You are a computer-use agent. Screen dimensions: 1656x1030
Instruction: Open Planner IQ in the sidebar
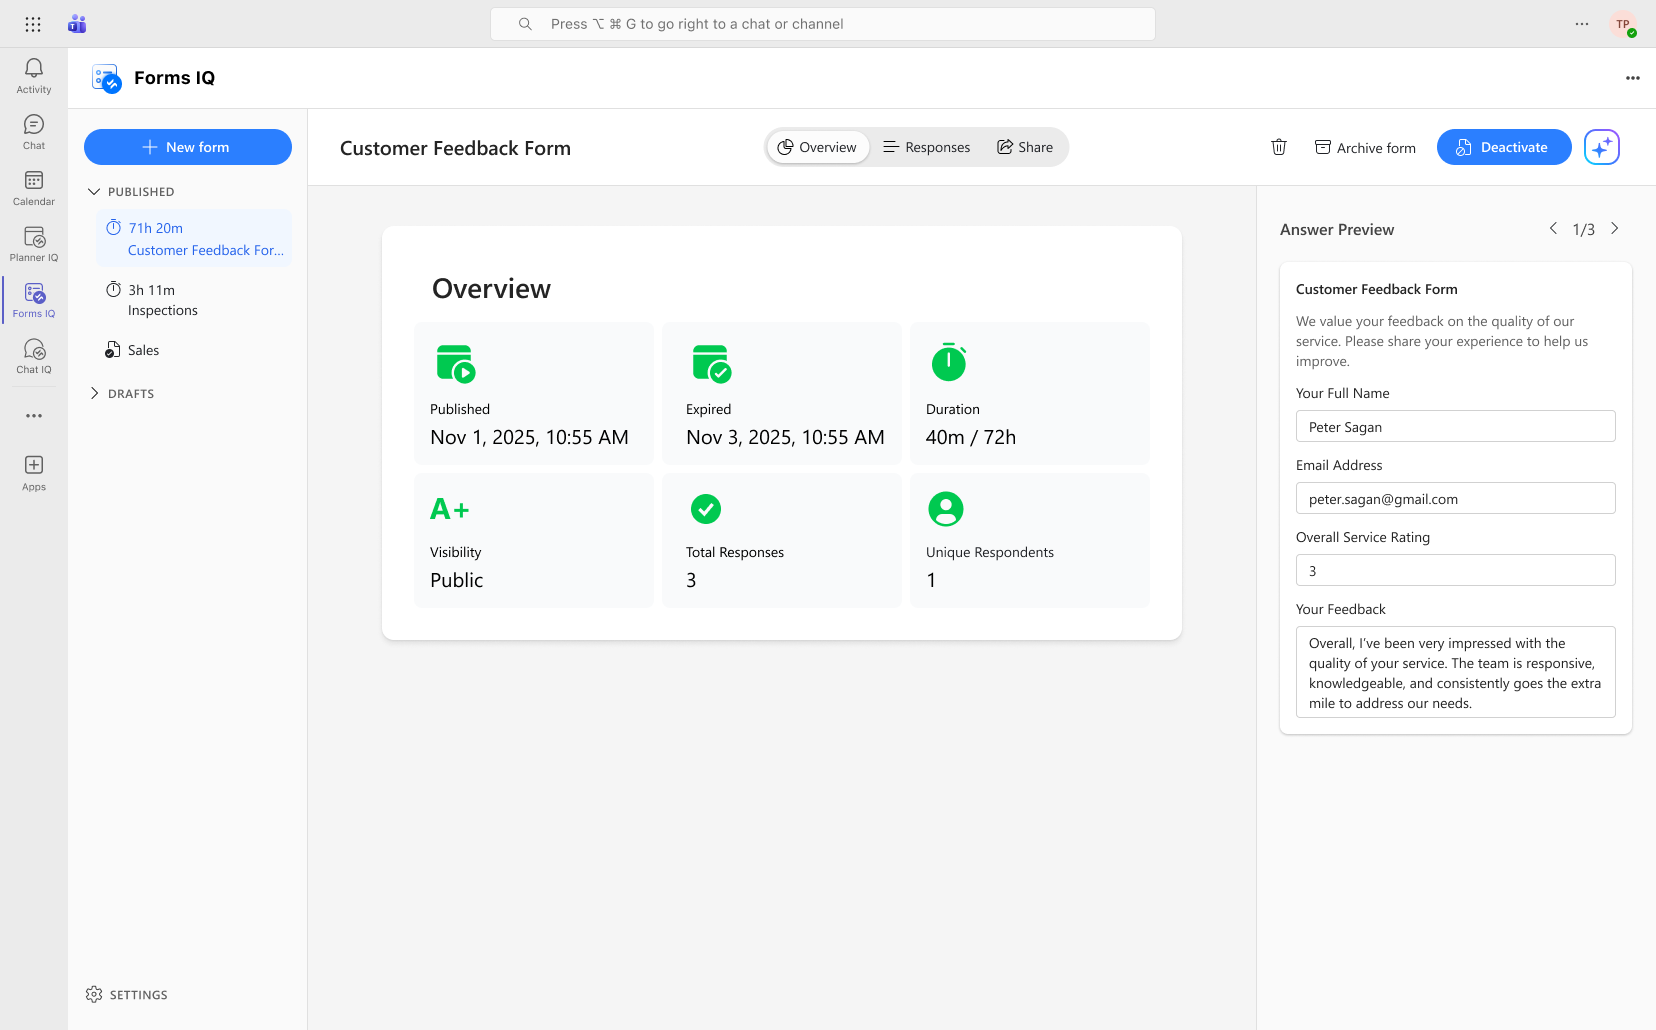pos(34,244)
